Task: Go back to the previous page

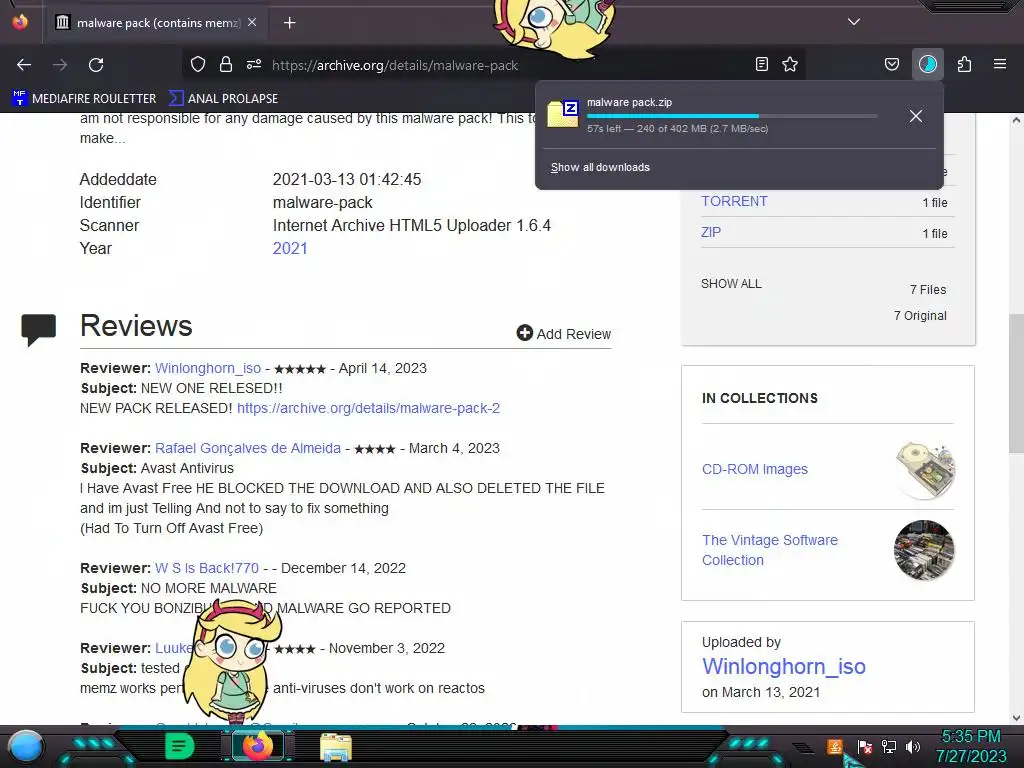Action: pyautogui.click(x=24, y=65)
